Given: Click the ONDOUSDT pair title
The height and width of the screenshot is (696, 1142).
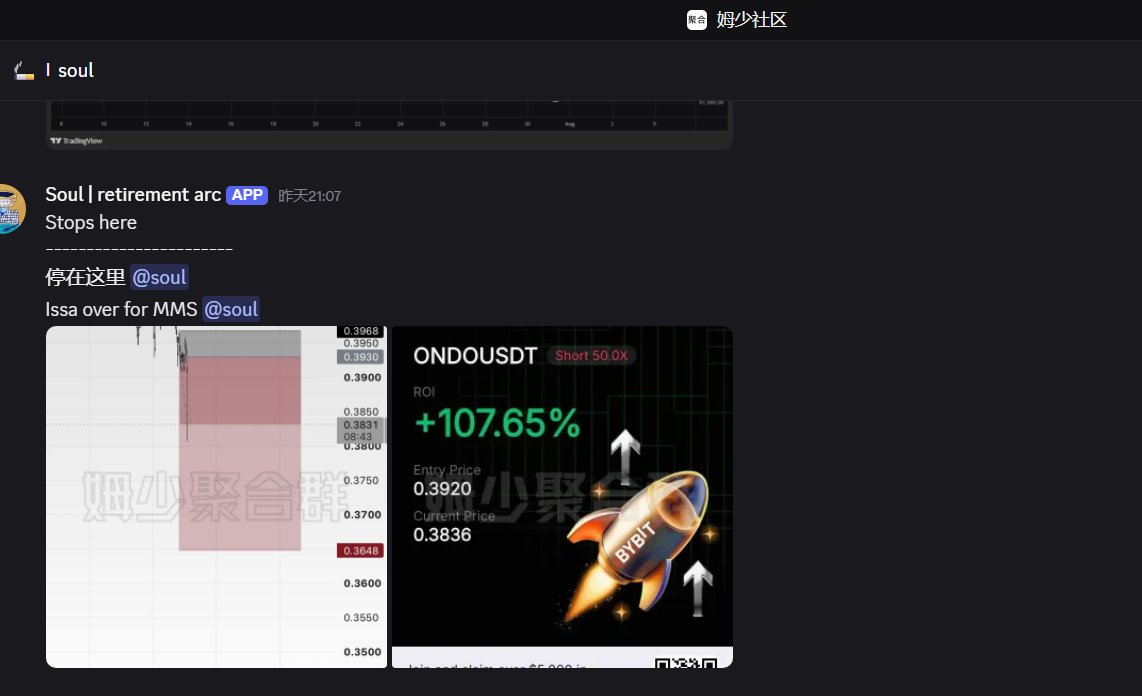Looking at the screenshot, I should tap(475, 356).
